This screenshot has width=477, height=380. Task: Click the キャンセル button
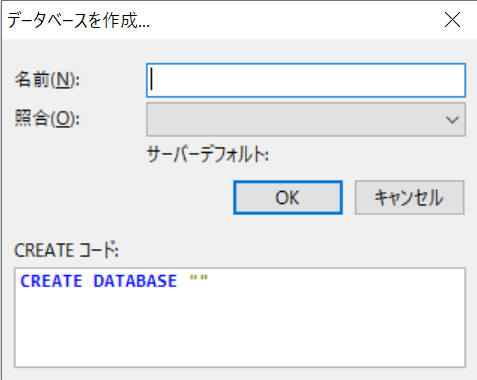click(x=409, y=198)
